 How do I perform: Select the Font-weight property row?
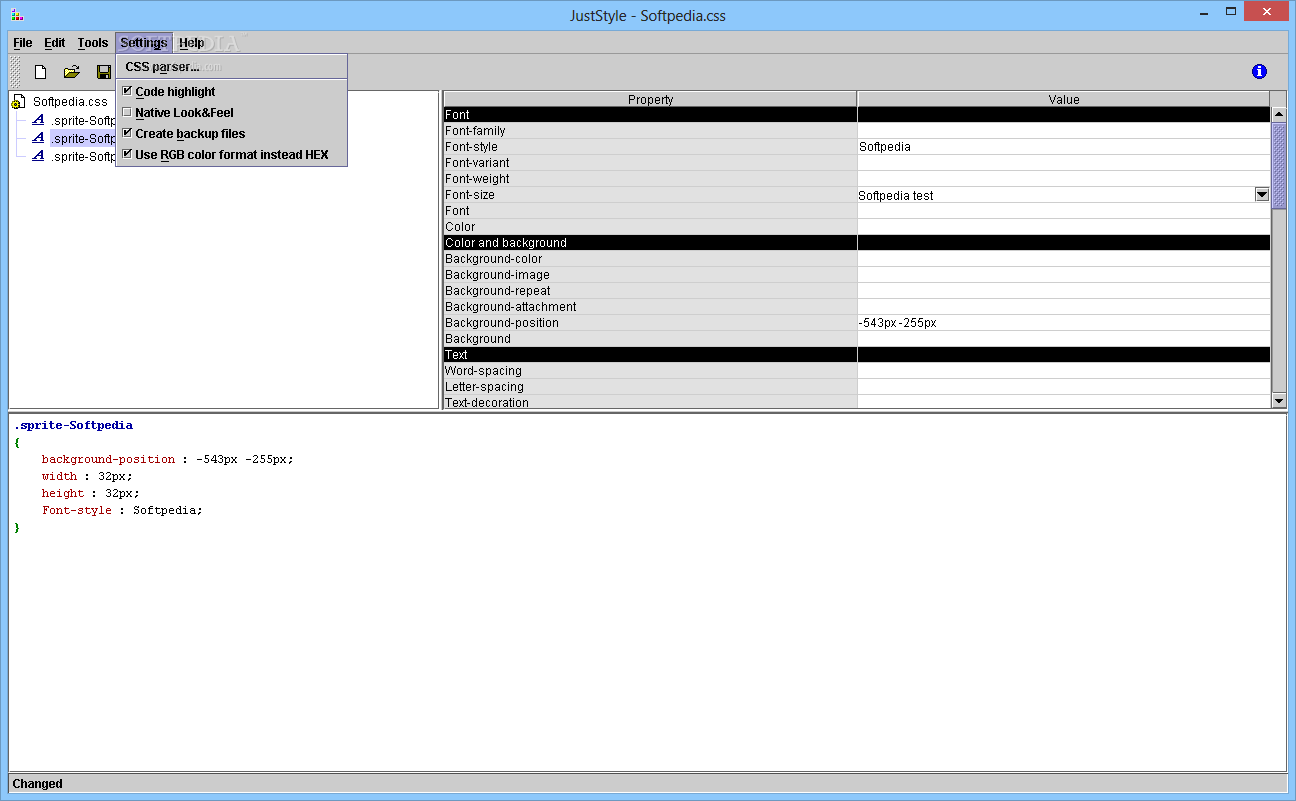[650, 179]
